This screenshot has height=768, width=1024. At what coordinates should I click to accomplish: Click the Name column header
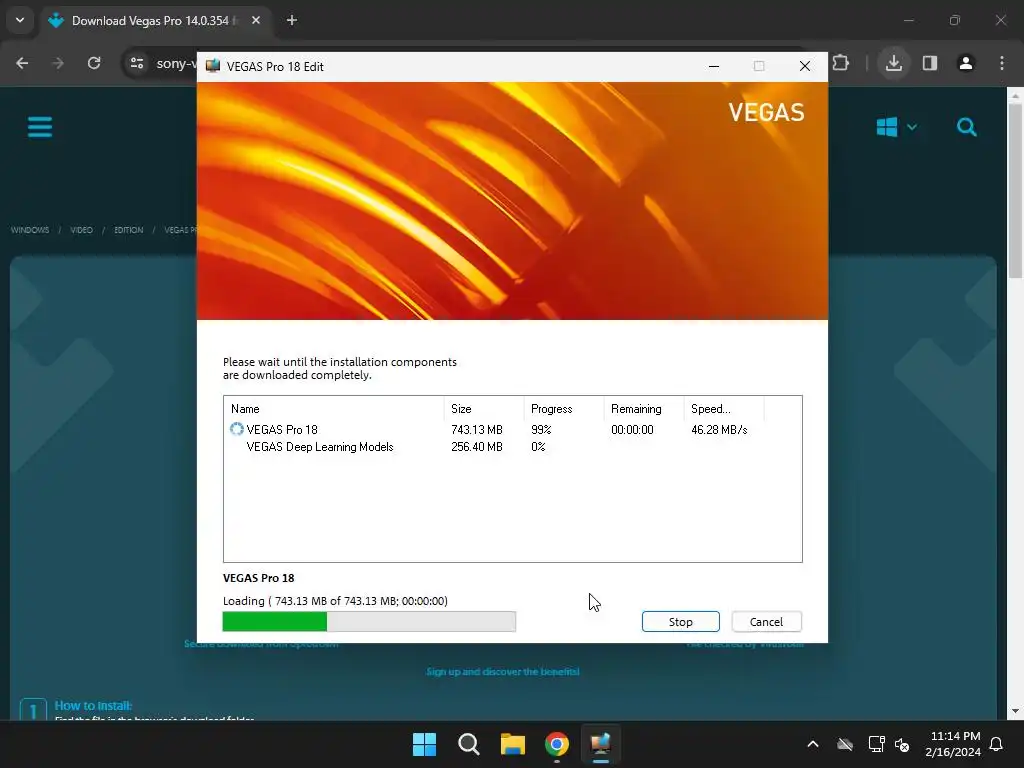tap(333, 409)
